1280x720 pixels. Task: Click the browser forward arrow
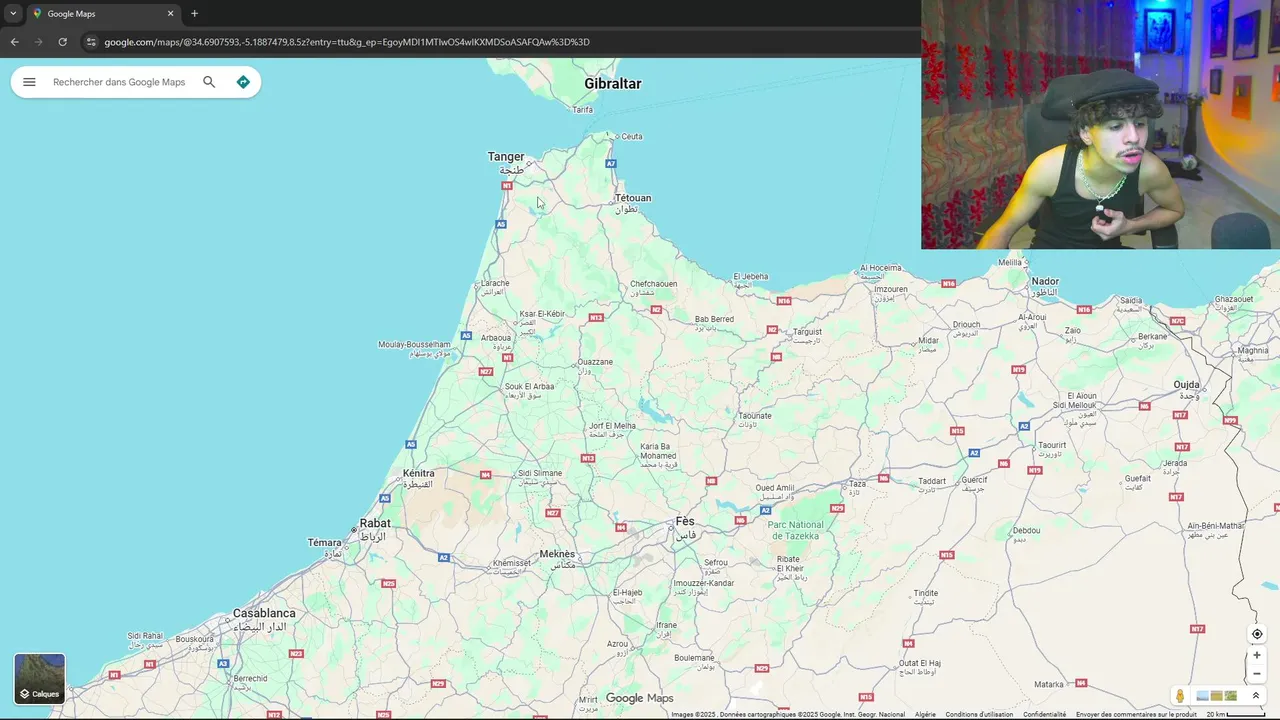[39, 42]
